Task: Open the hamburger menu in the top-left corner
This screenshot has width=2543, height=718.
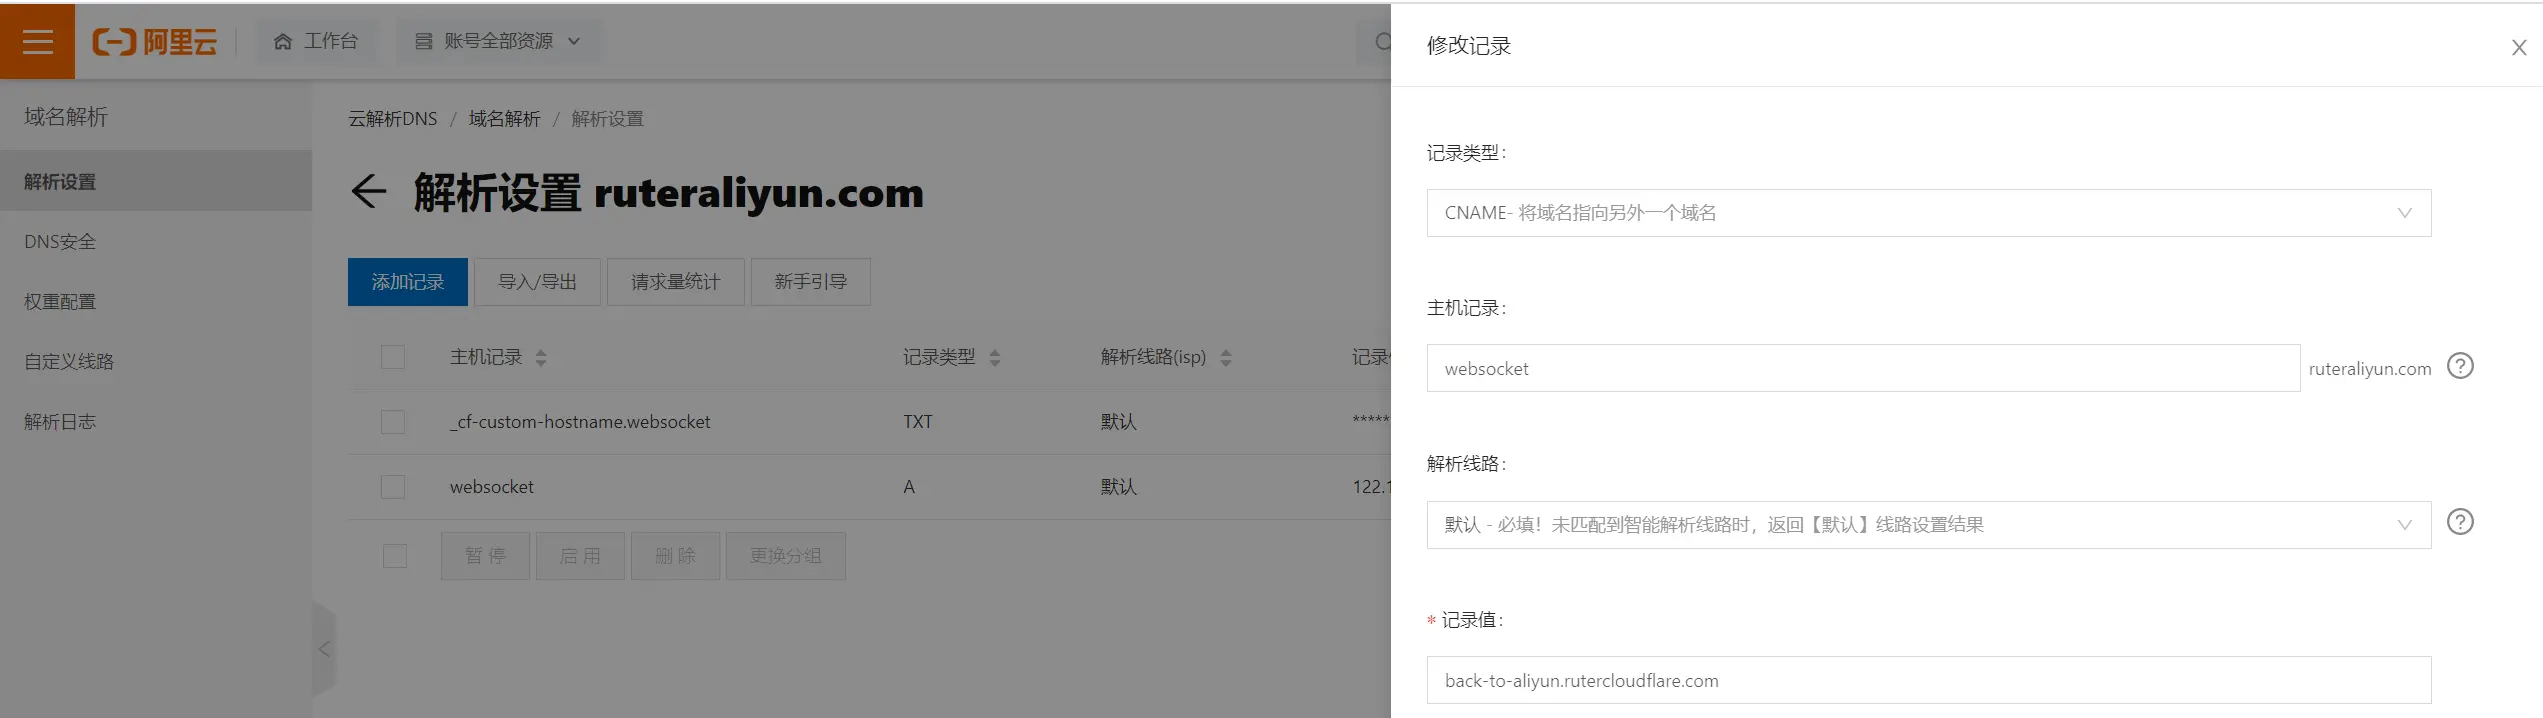Action: click(37, 41)
